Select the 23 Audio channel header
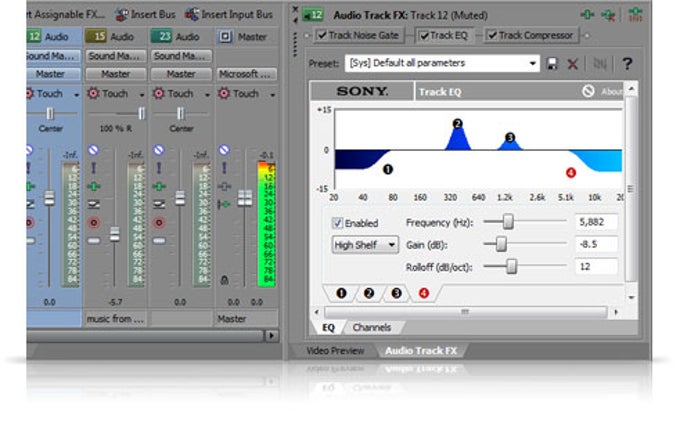The image size is (680, 440). point(181,37)
